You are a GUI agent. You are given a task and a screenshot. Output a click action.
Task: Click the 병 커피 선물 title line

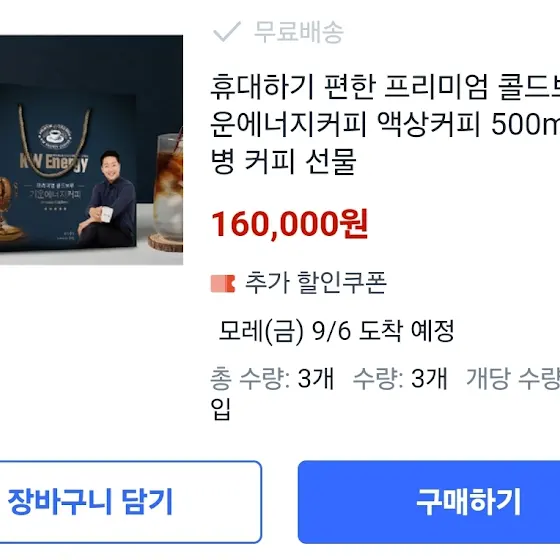284,161
